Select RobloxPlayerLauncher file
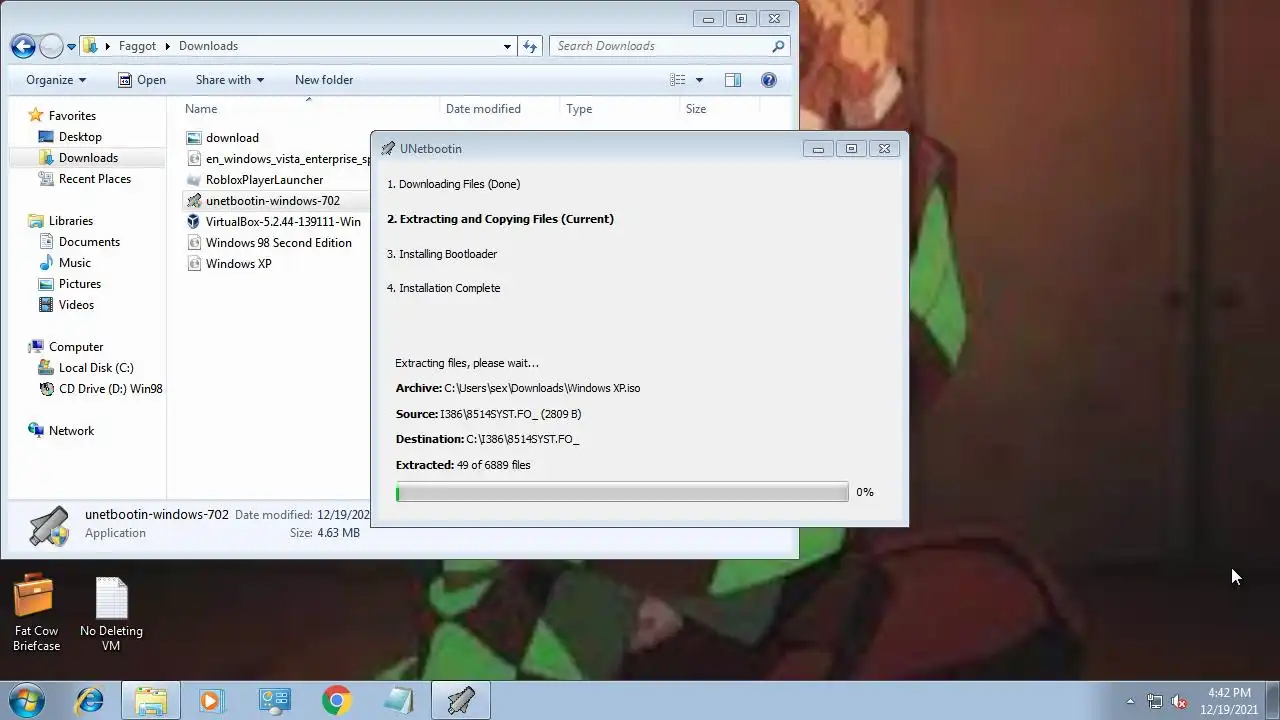The width and height of the screenshot is (1280, 720). tap(264, 180)
